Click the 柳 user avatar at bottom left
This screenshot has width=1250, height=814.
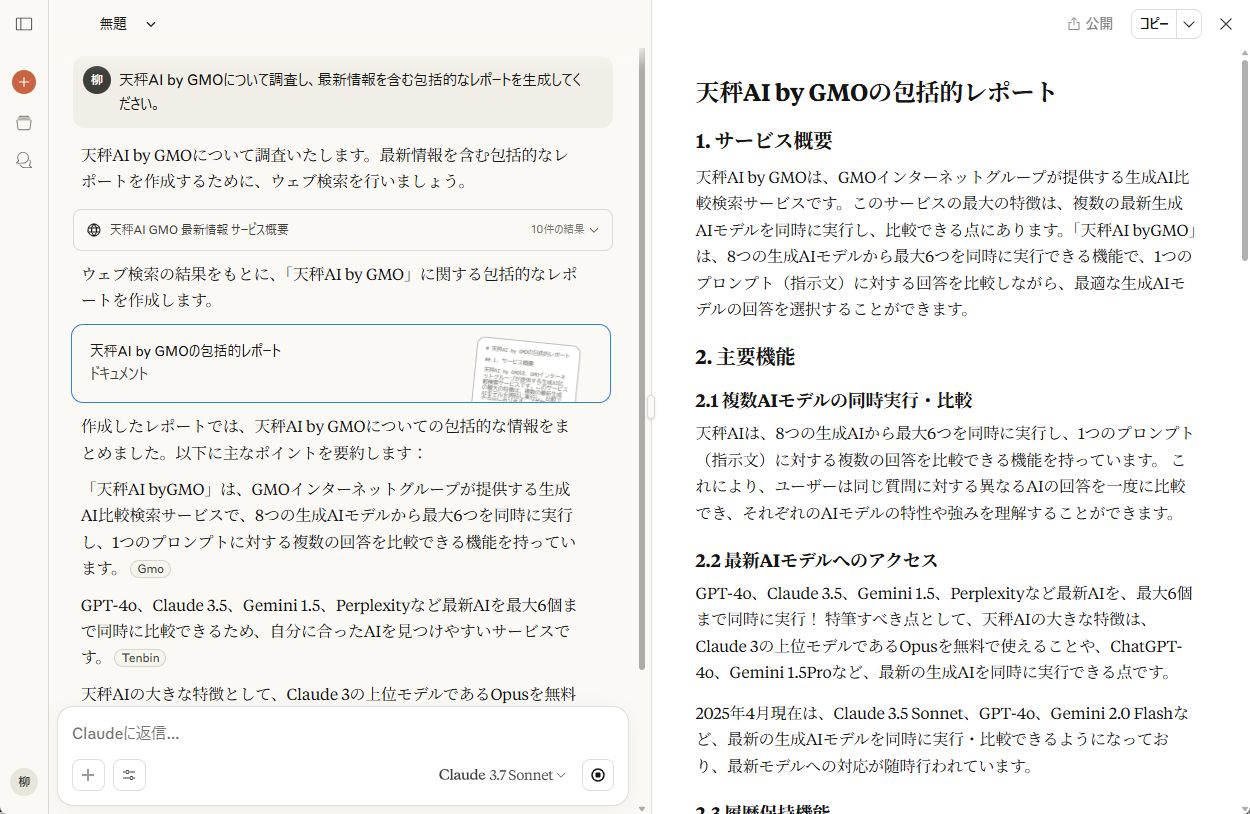[24, 782]
